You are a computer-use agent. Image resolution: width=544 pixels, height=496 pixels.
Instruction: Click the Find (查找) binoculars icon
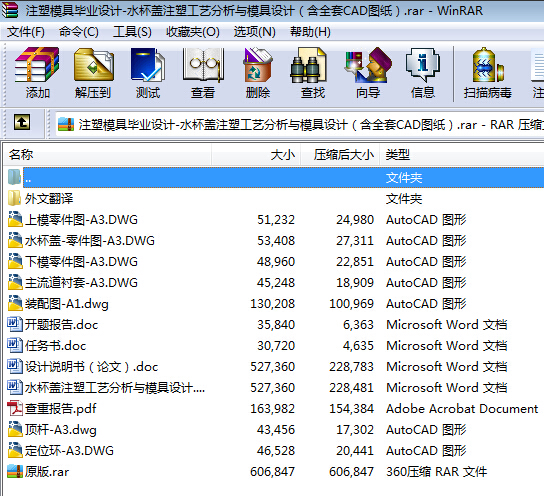tap(308, 65)
